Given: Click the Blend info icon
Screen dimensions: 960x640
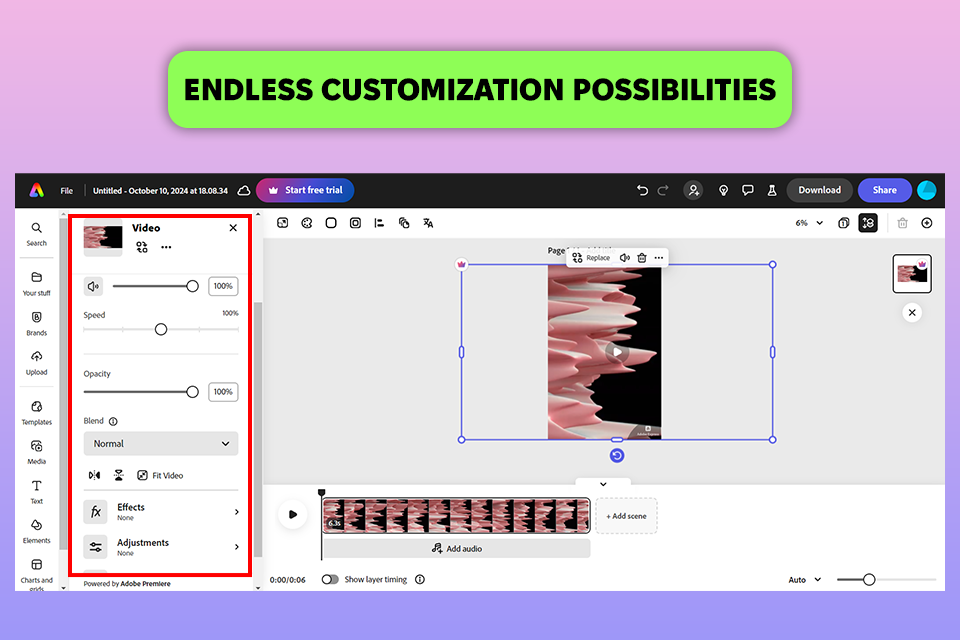Looking at the screenshot, I should click(113, 421).
